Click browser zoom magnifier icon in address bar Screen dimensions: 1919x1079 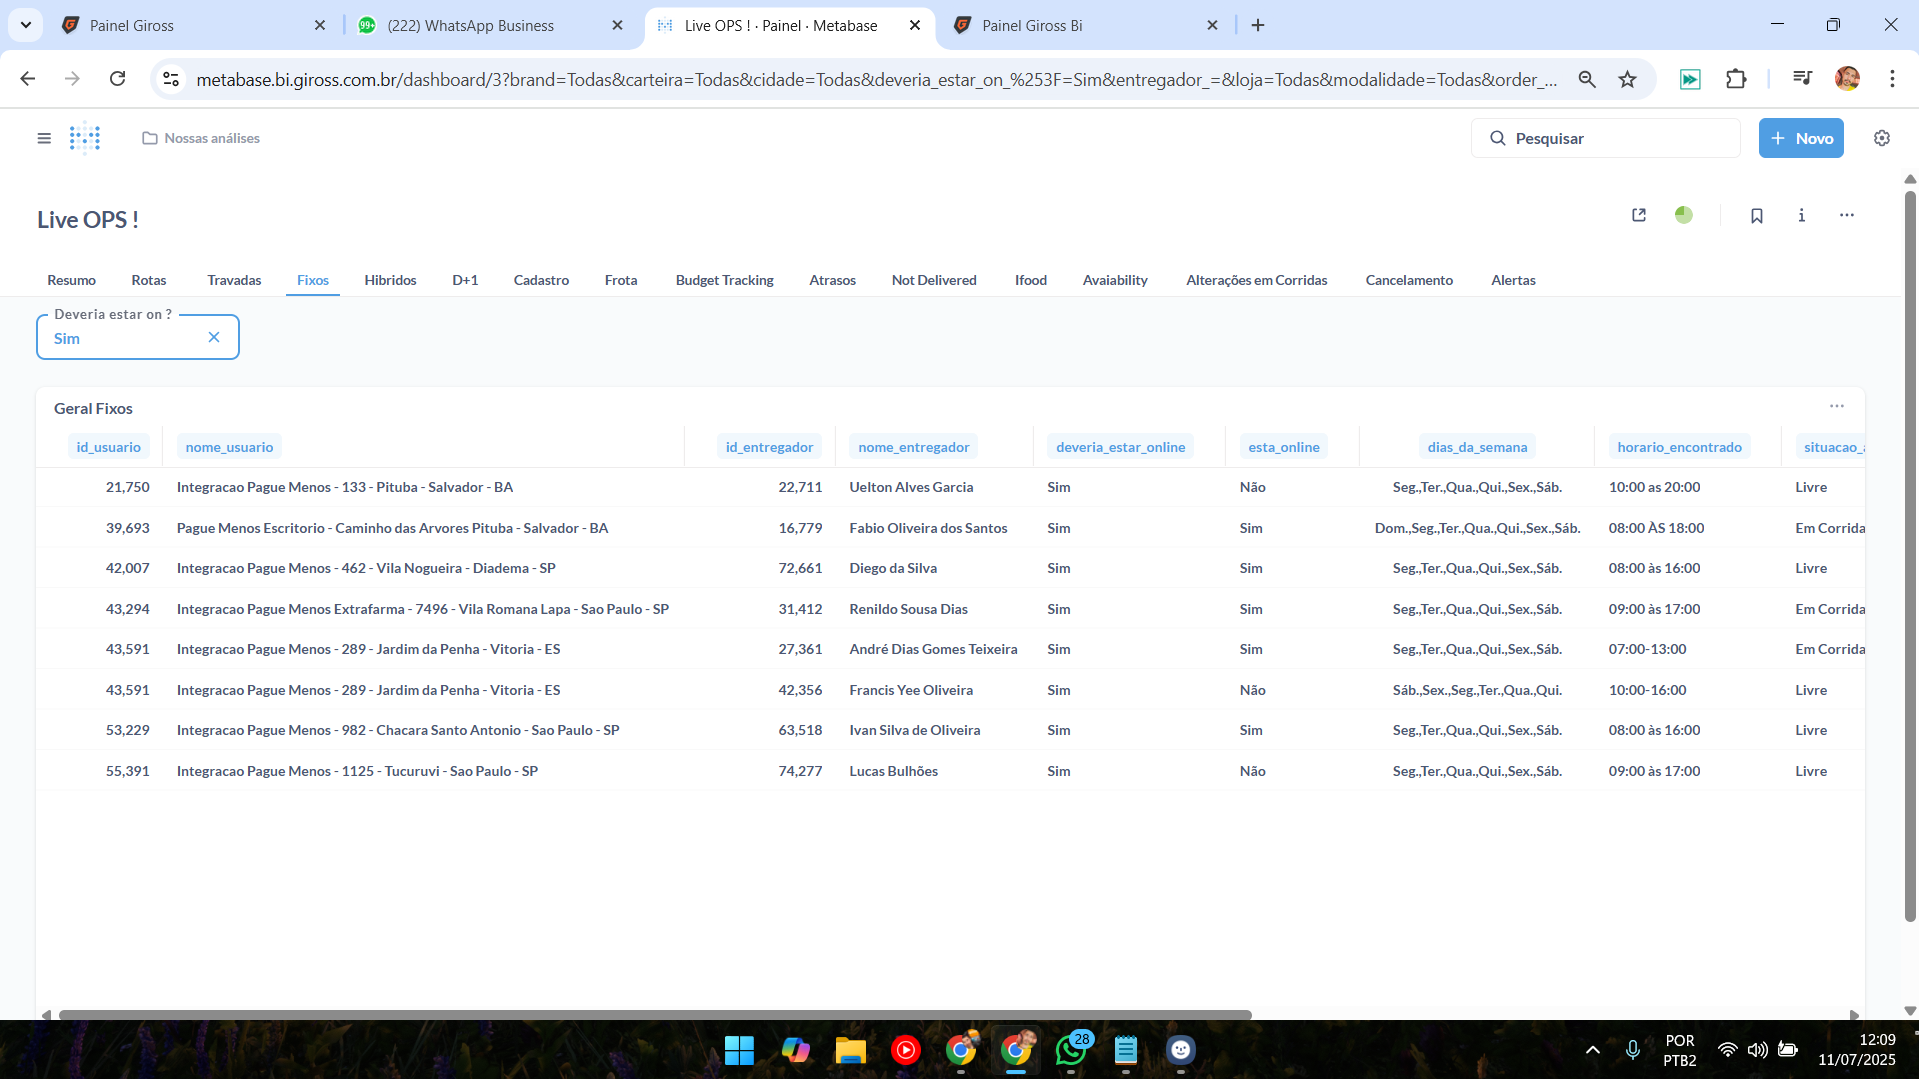[1587, 79]
